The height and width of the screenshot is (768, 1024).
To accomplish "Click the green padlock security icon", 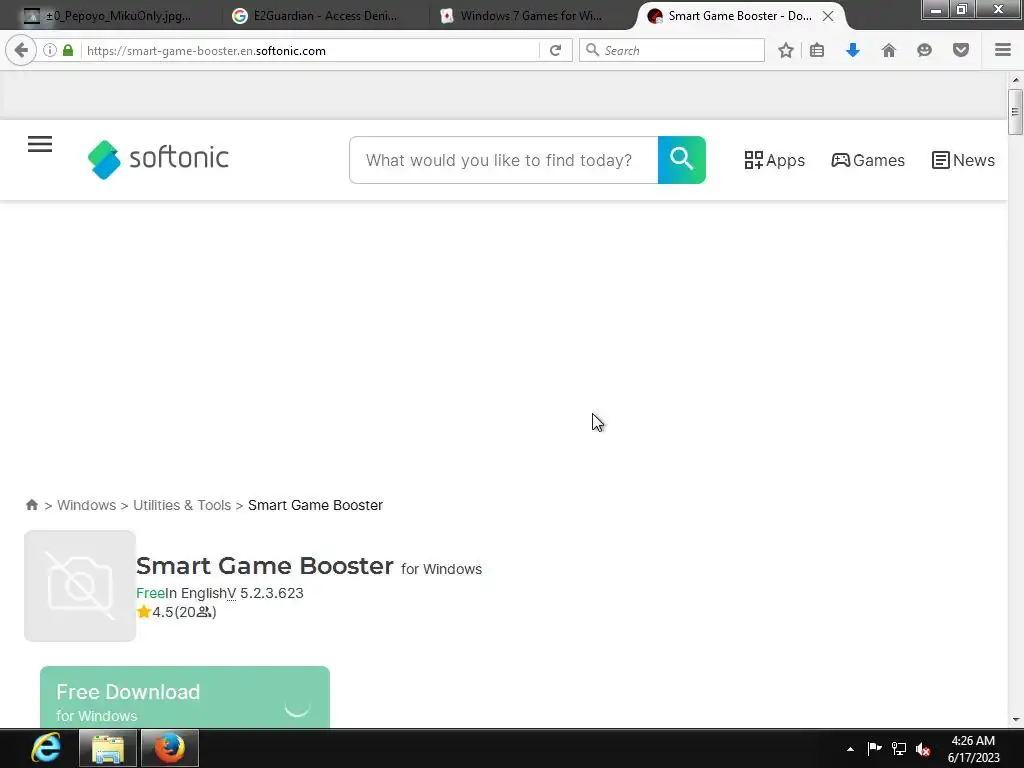I will click(x=68, y=50).
